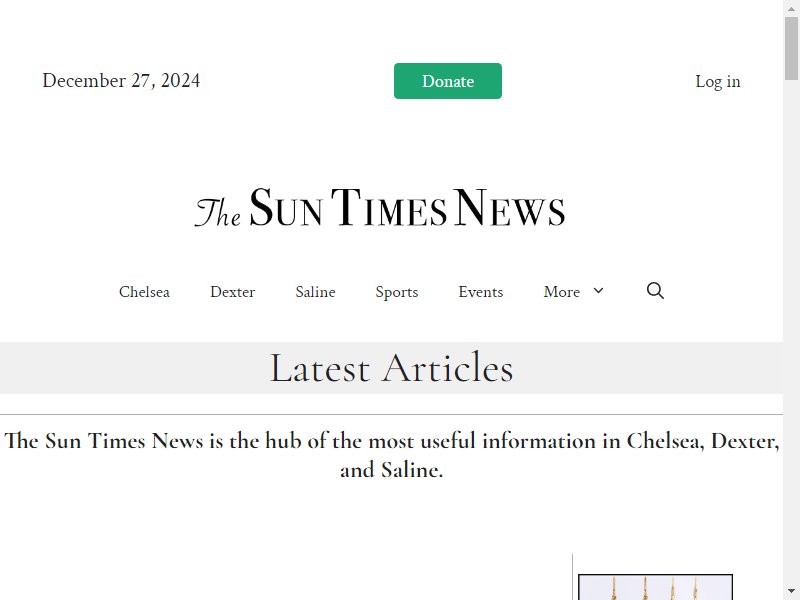Open the search magnifier icon
800x600 pixels.
point(655,291)
